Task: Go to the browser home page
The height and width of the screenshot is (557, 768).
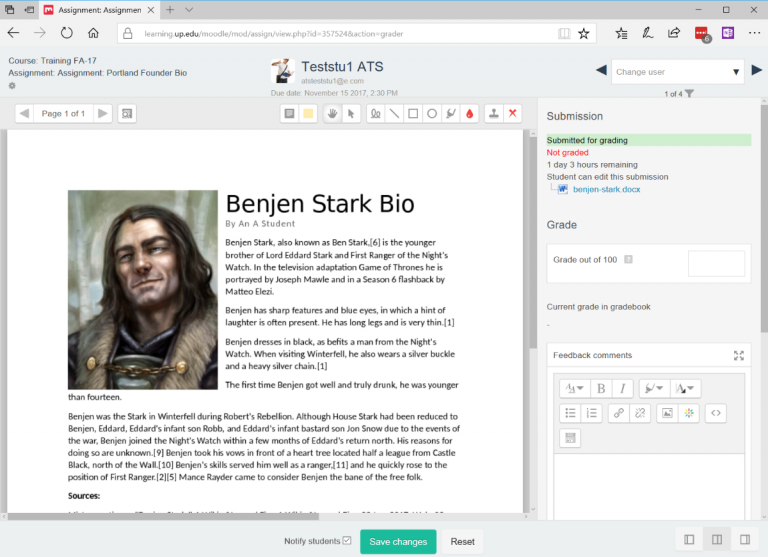Action: tap(93, 33)
